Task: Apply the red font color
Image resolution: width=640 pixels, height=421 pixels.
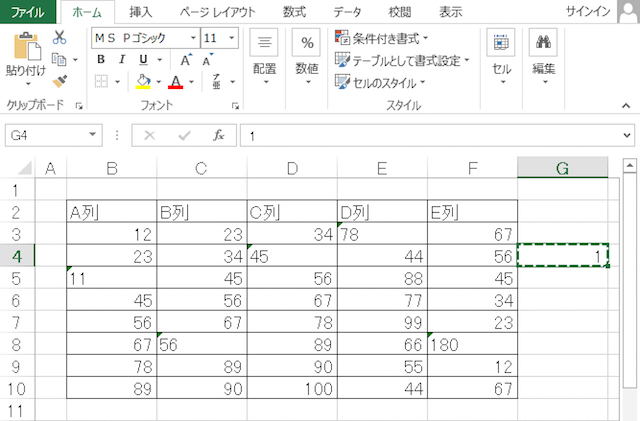Action: pyautogui.click(x=176, y=81)
